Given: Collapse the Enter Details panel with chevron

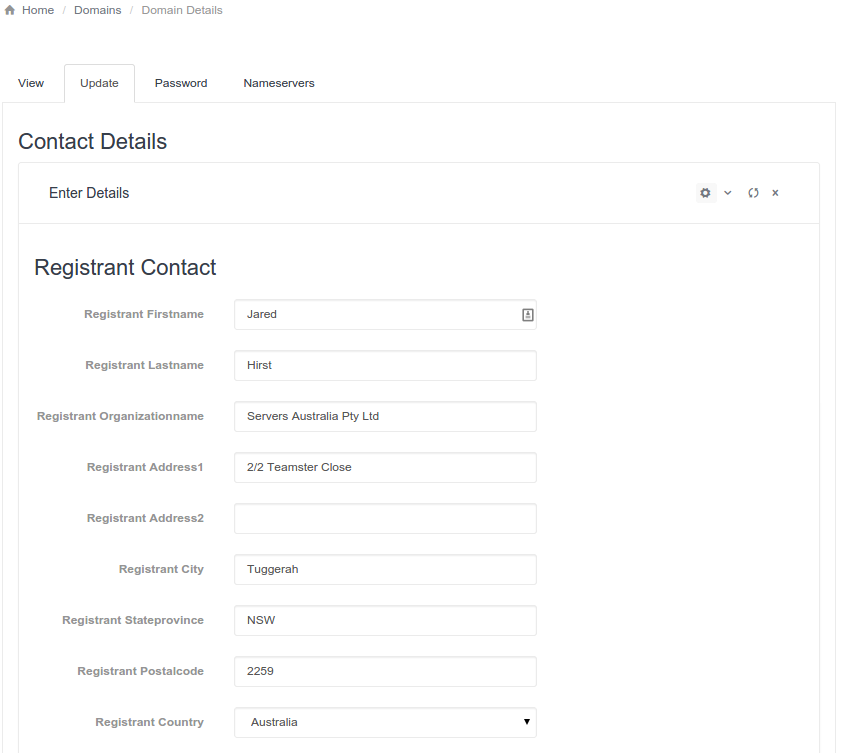Looking at the screenshot, I should tap(728, 193).
